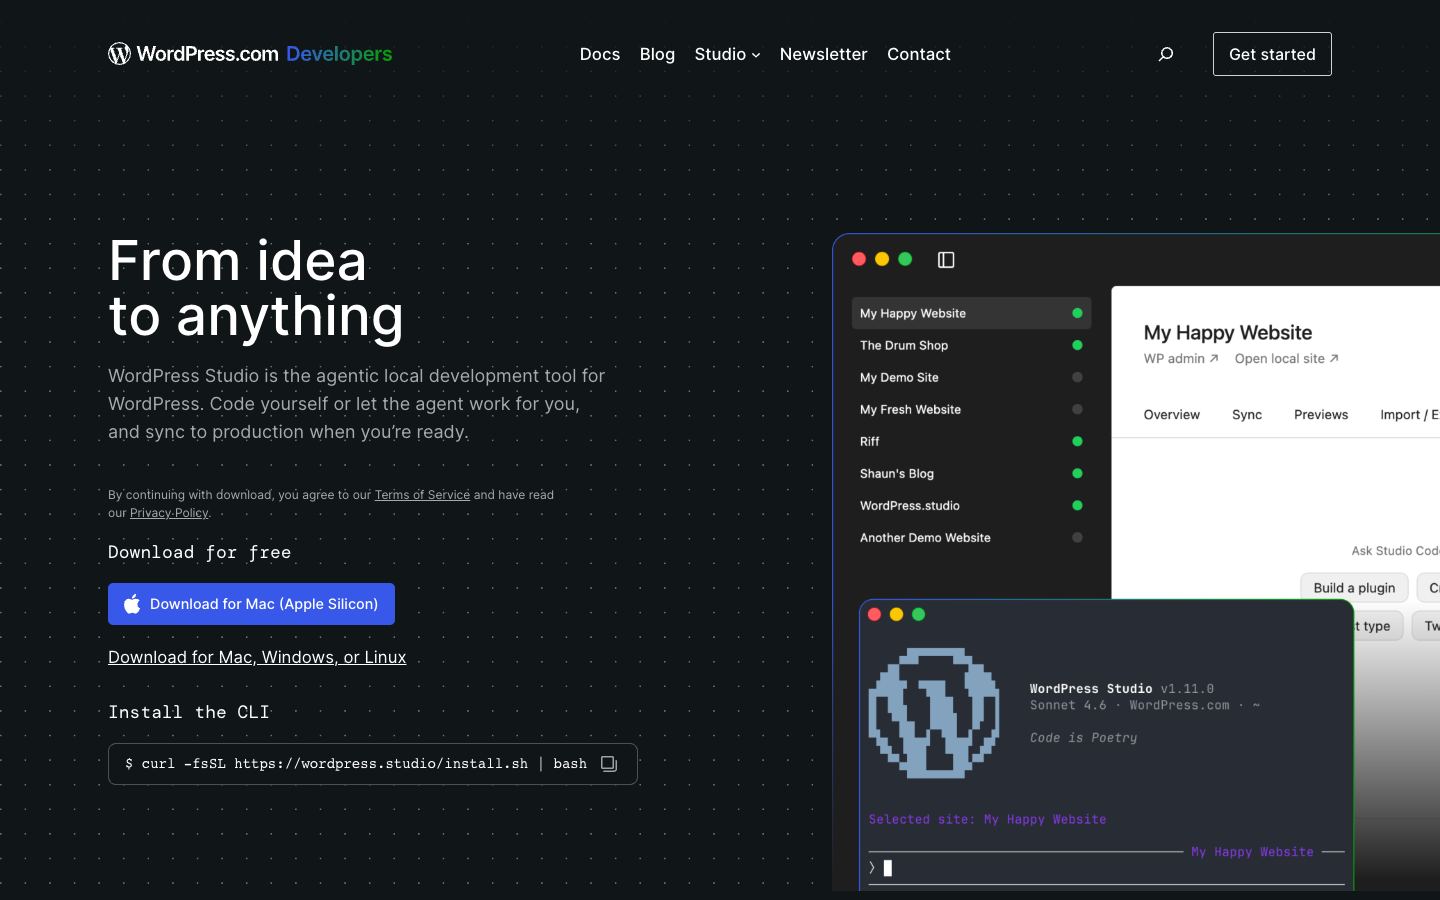Click the pixelated WordPress logo in terminal
The width and height of the screenshot is (1440, 900).
coord(934,713)
